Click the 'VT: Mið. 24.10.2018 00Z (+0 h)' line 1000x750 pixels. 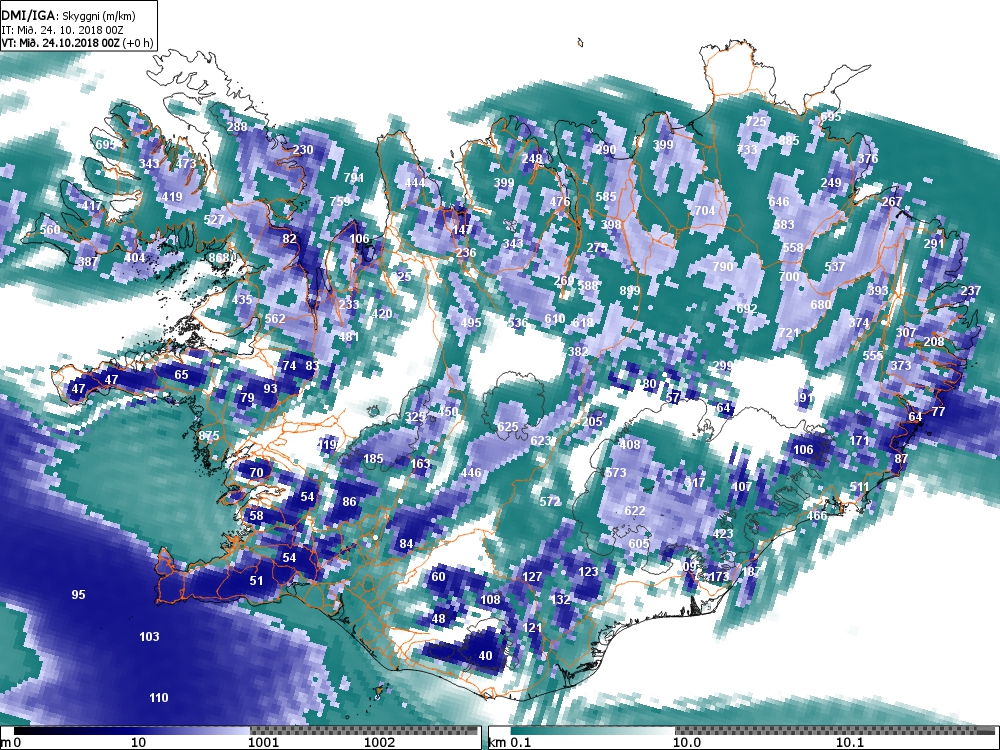77,43
